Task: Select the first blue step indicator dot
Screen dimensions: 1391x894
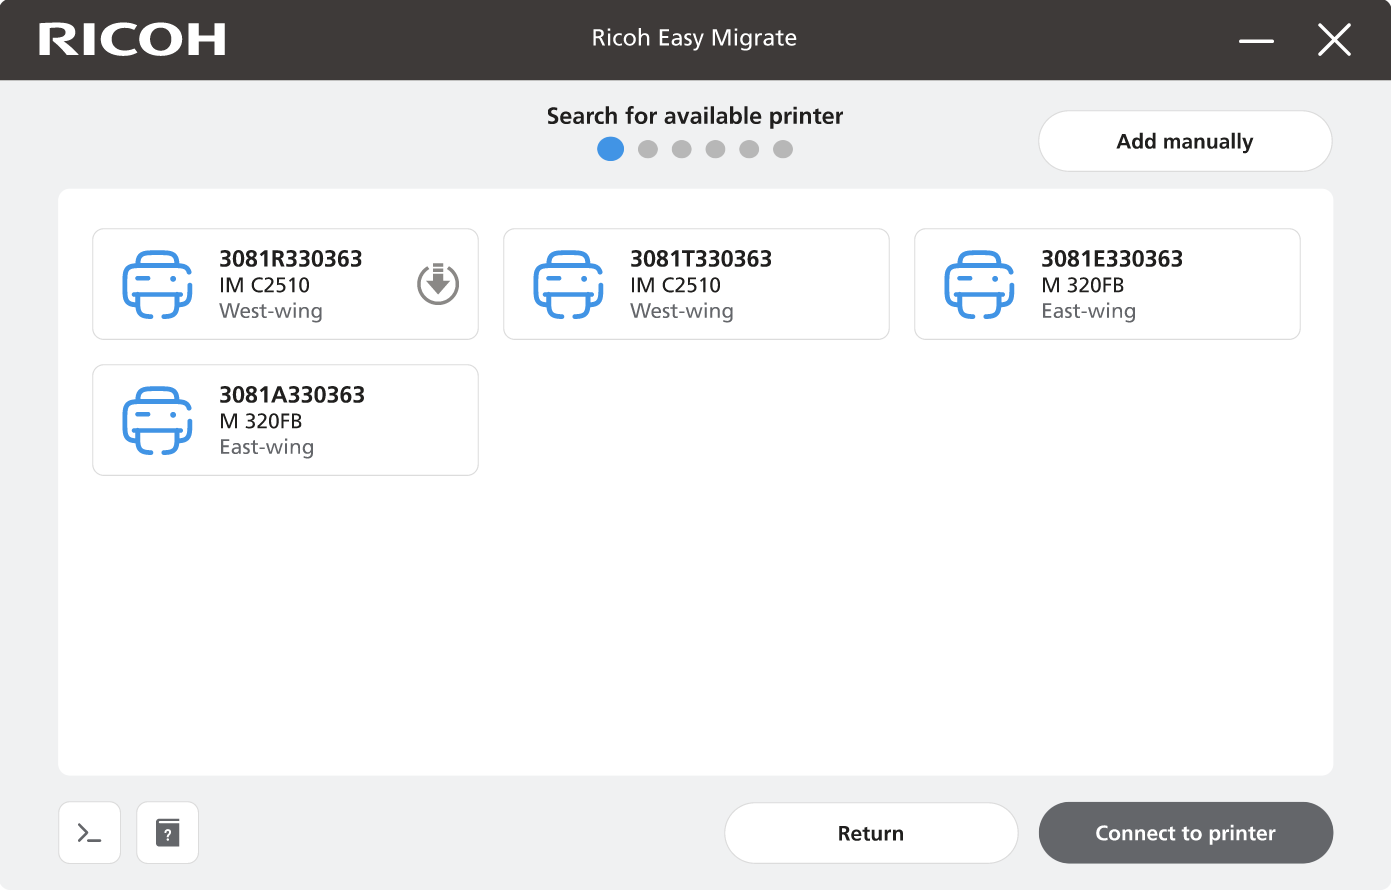Action: pos(610,149)
